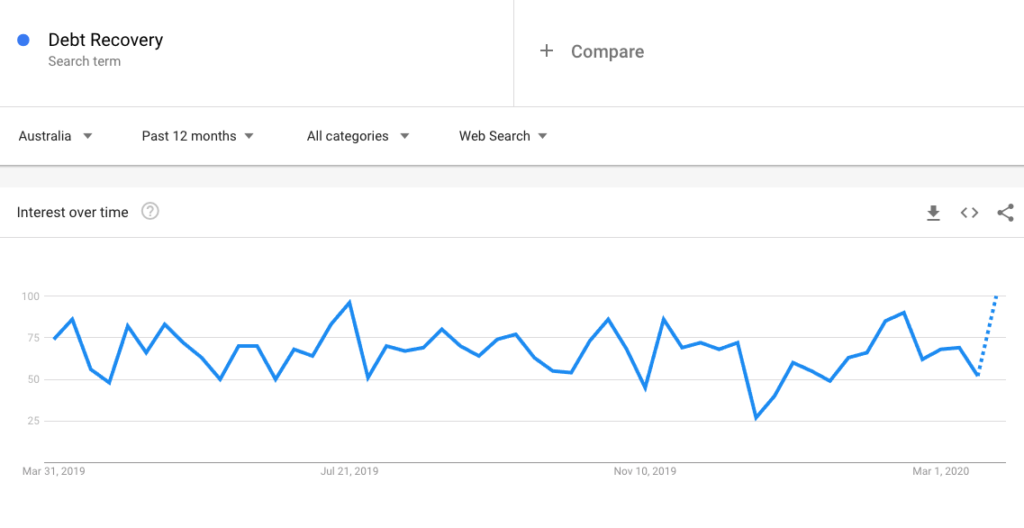The width and height of the screenshot is (1024, 528).
Task: Open the Australia region dropdown
Action: tap(56, 136)
